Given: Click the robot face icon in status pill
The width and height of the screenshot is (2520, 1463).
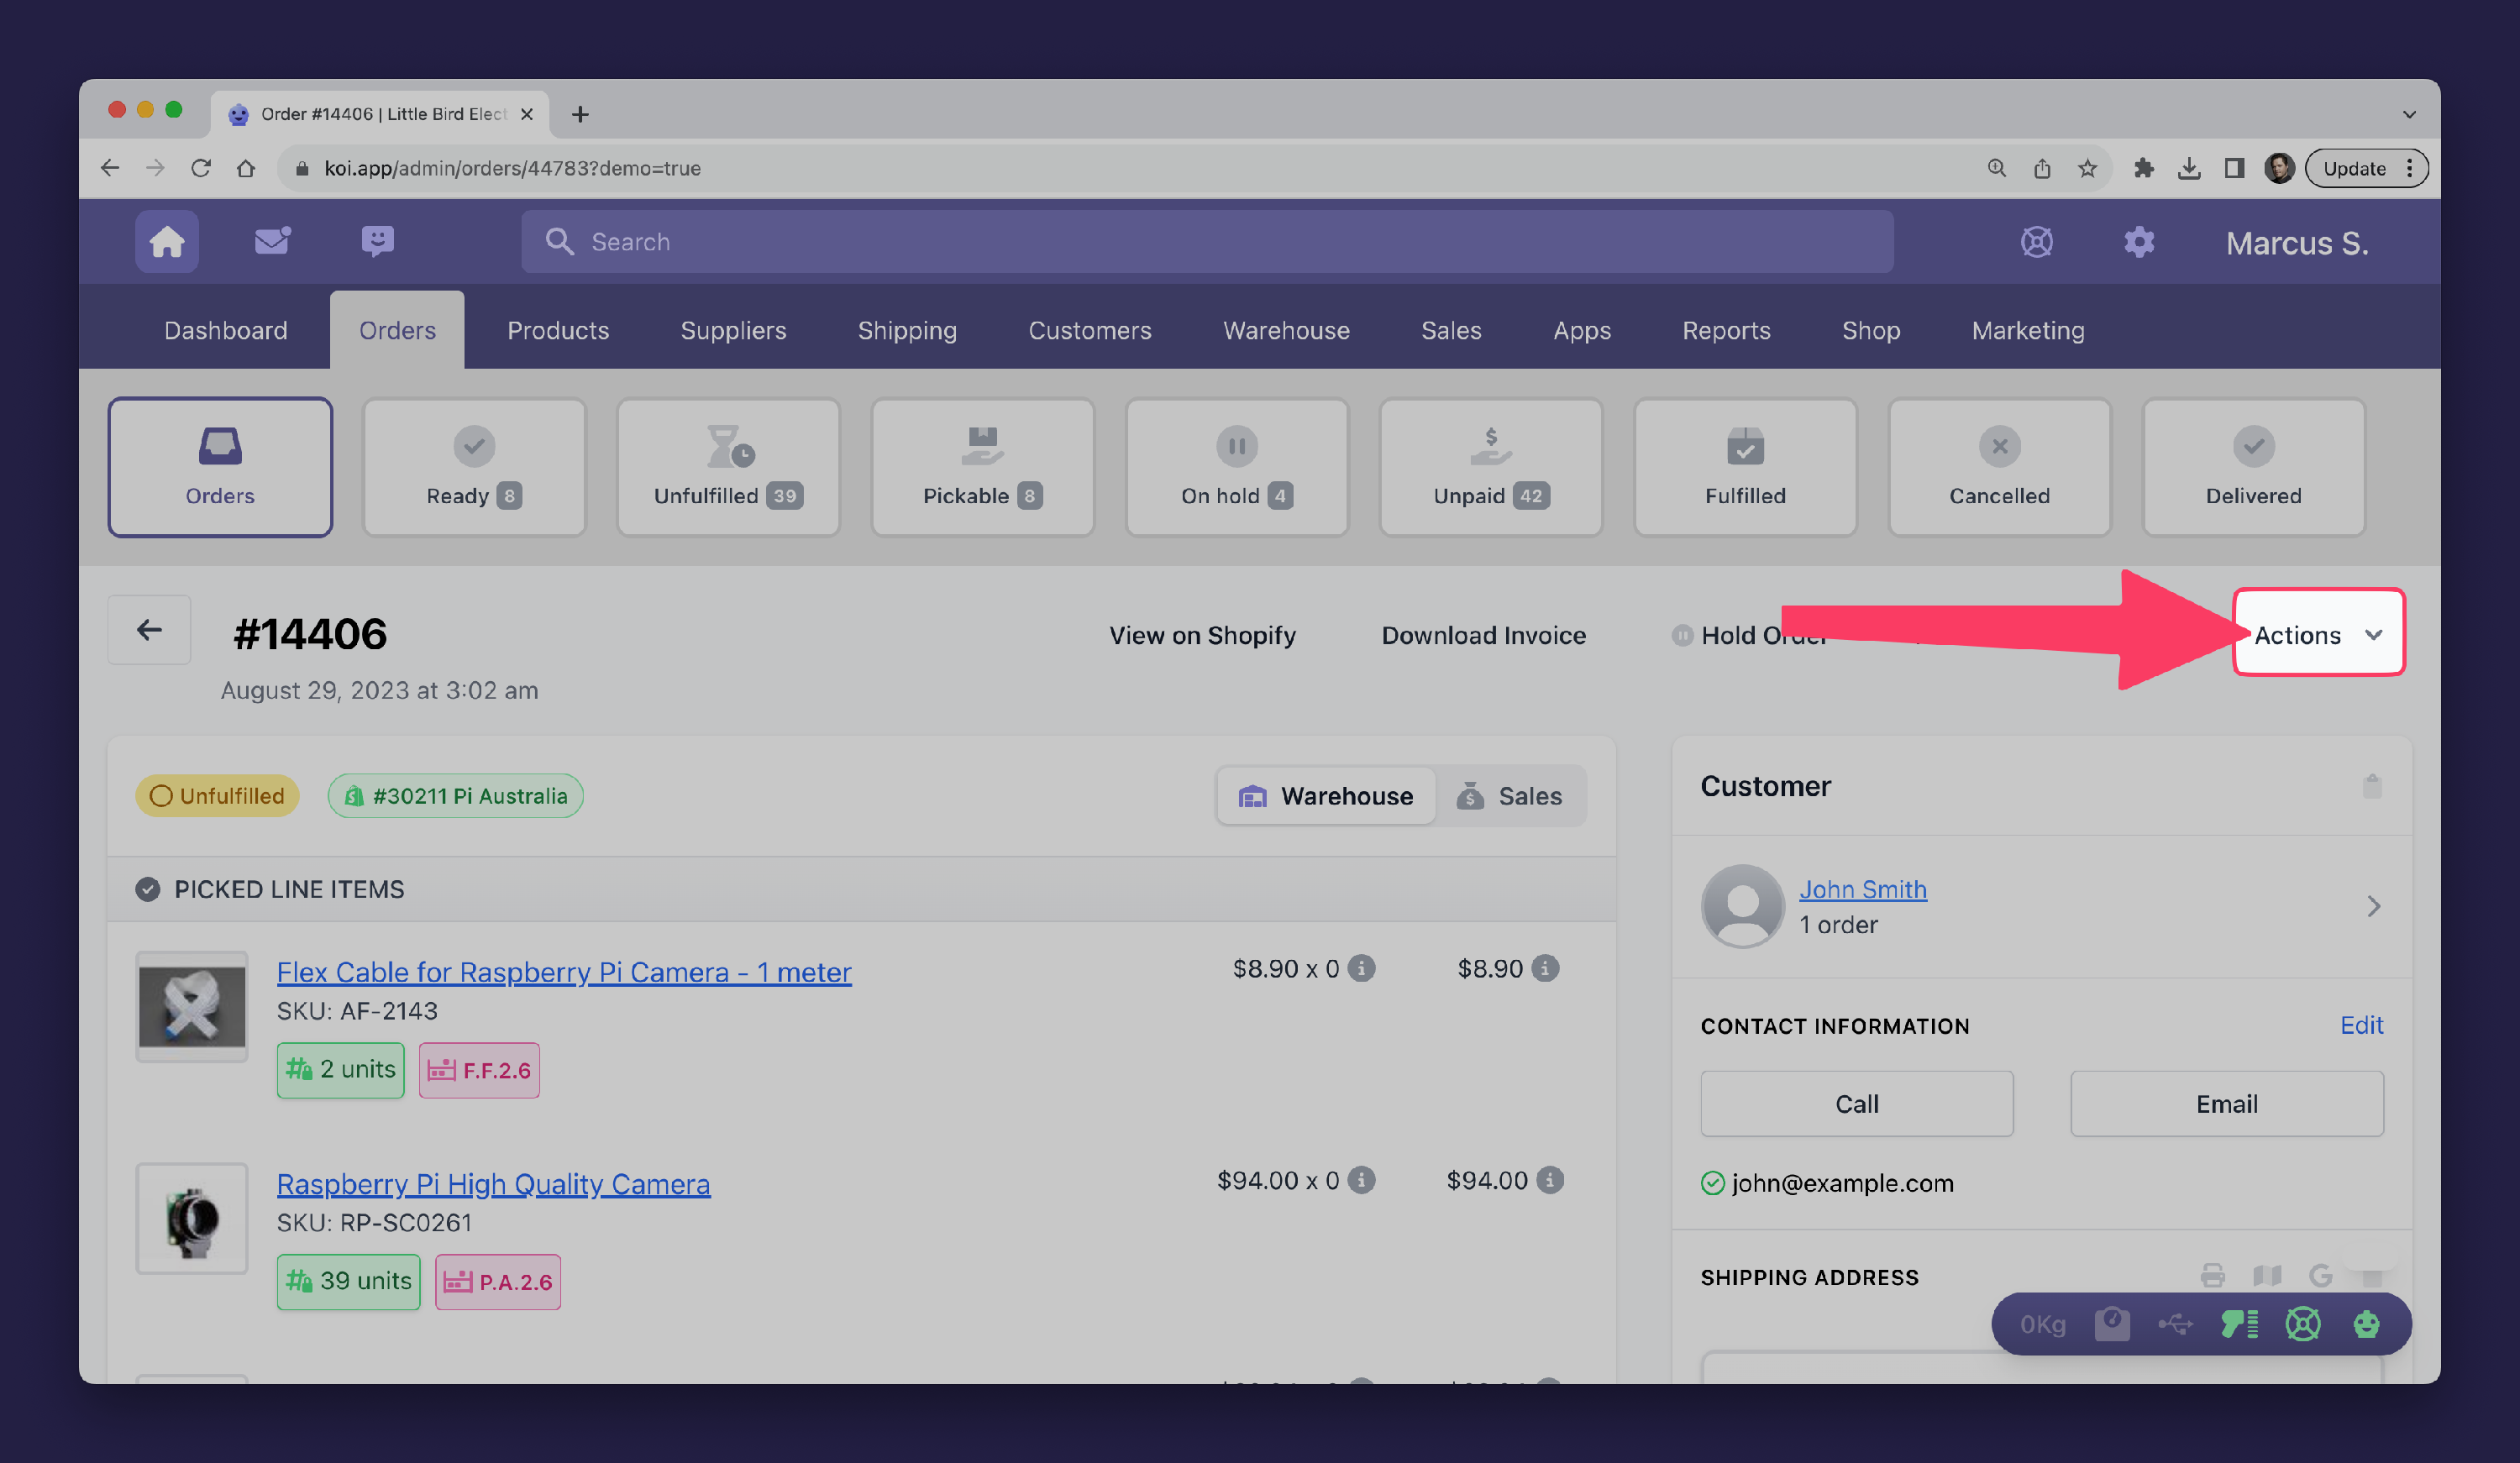Looking at the screenshot, I should pyautogui.click(x=2366, y=1324).
